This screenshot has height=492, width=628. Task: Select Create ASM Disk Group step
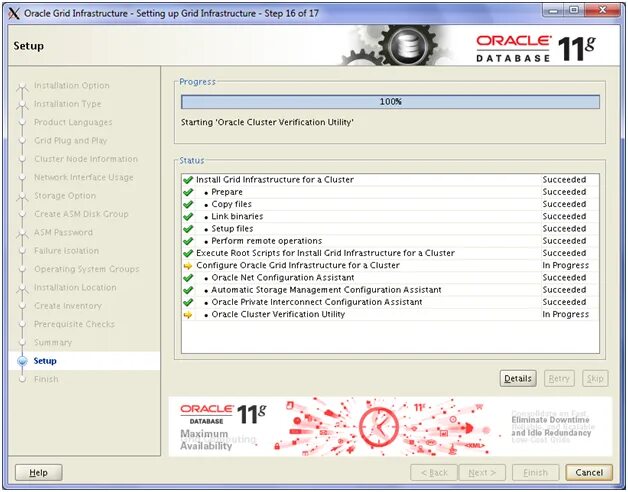81,214
